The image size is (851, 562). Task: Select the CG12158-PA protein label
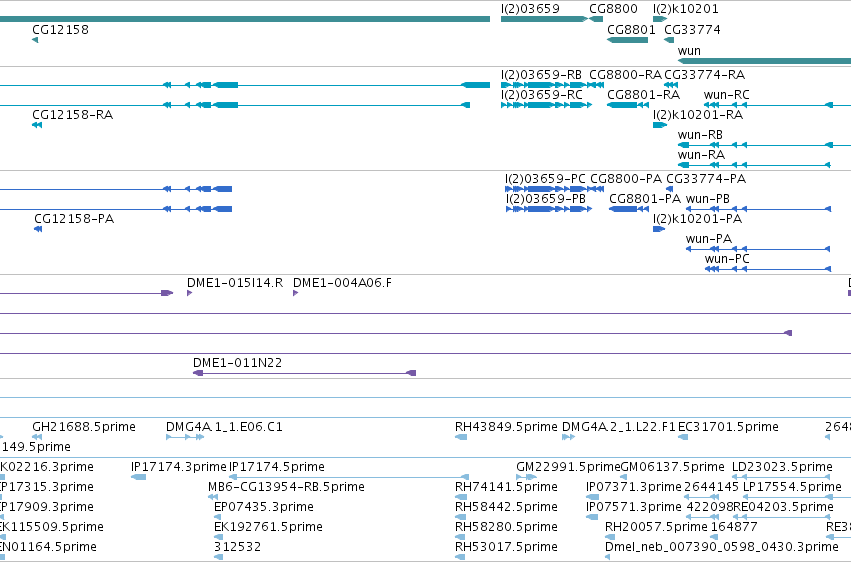[x=74, y=219]
